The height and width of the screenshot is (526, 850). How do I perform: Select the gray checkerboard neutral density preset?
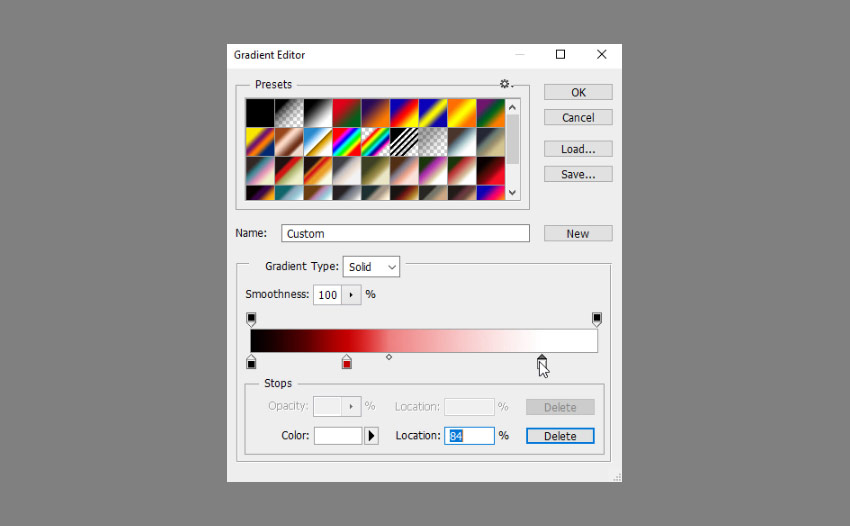(433, 142)
